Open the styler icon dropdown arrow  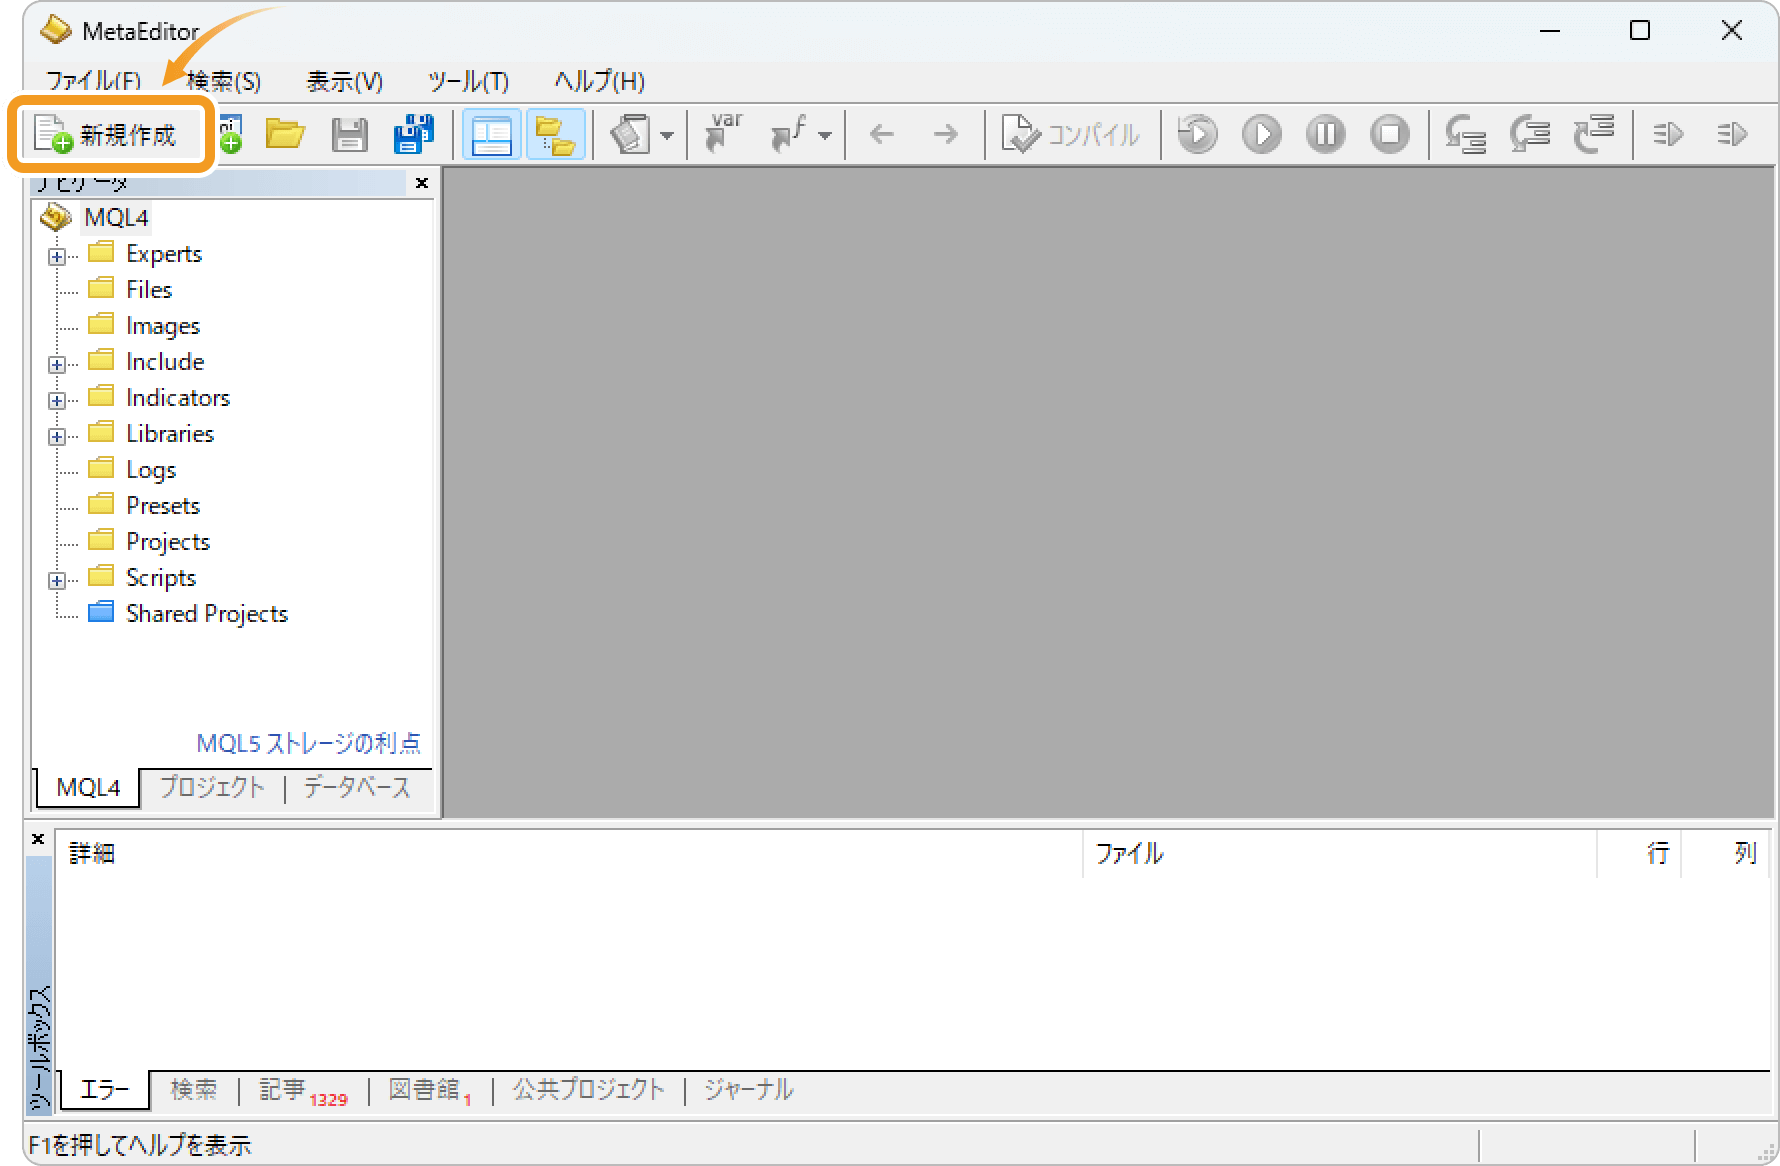[667, 135]
